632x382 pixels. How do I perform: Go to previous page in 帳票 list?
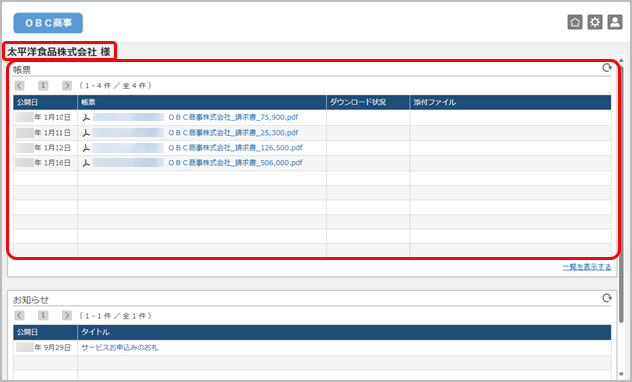point(19,85)
